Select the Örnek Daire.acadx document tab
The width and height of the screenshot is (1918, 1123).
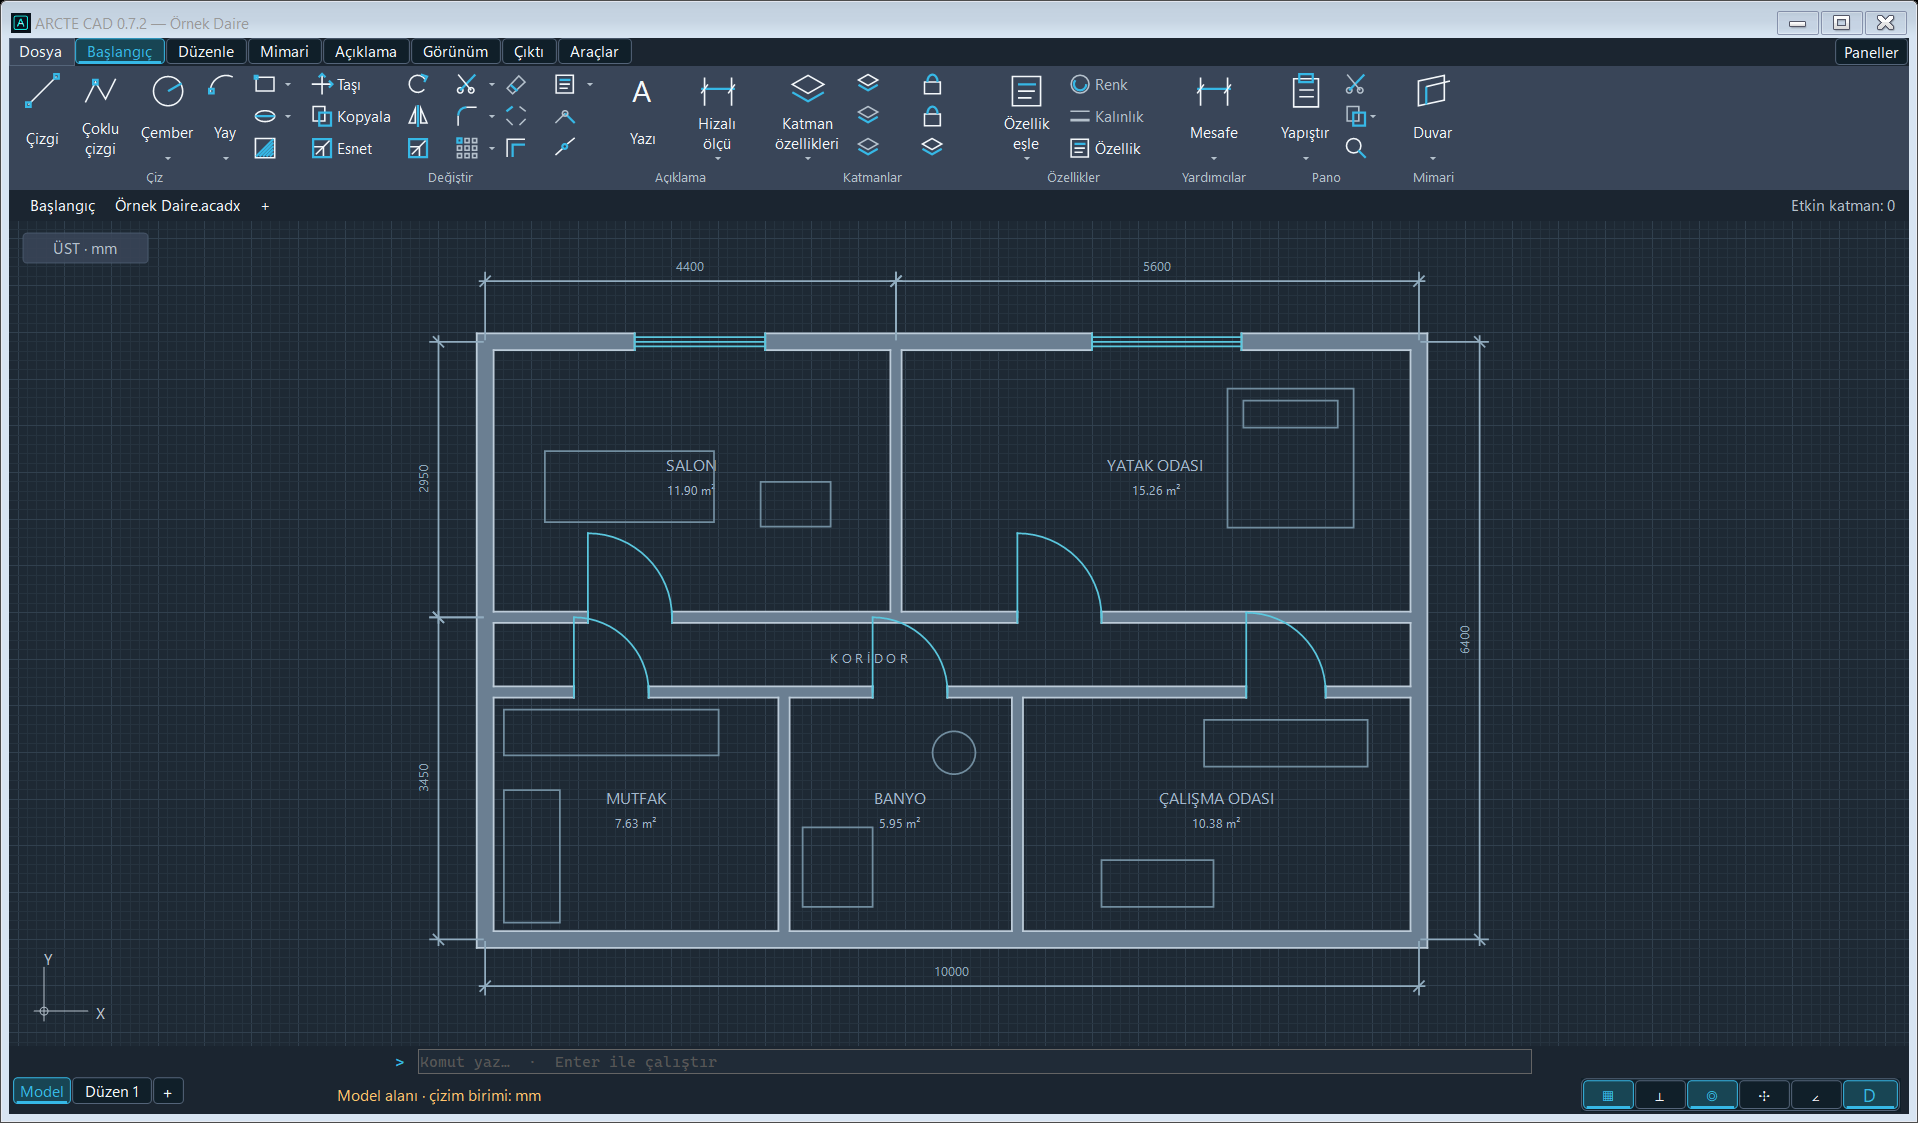tap(178, 206)
